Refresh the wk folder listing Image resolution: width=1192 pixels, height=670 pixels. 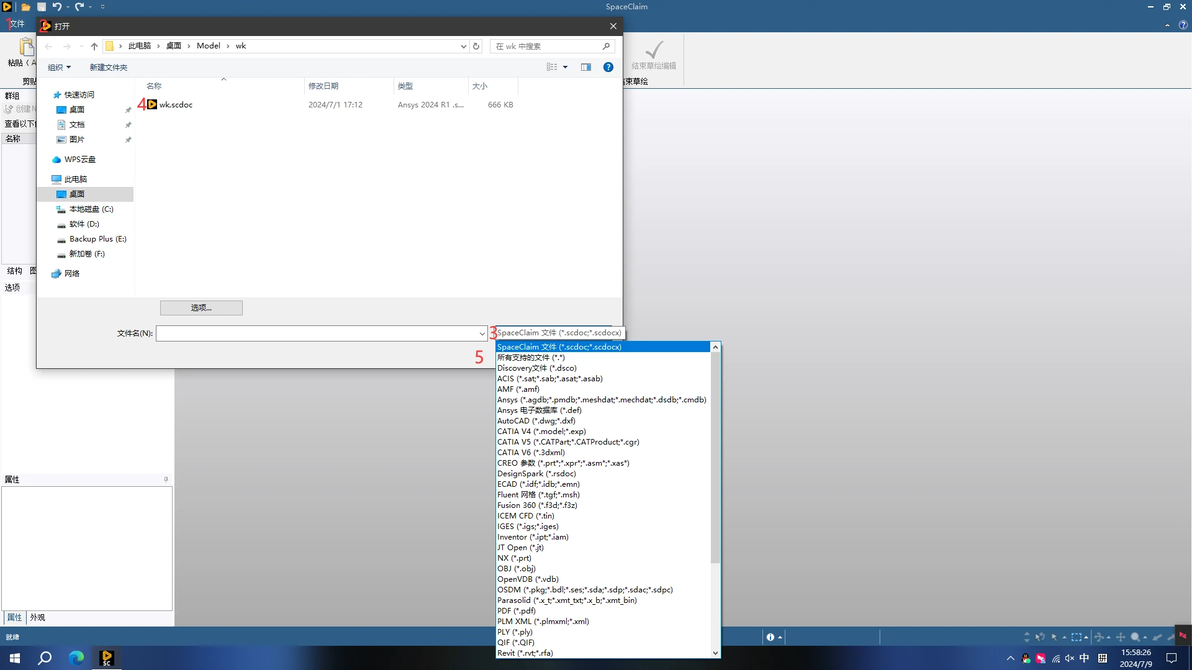(477, 46)
